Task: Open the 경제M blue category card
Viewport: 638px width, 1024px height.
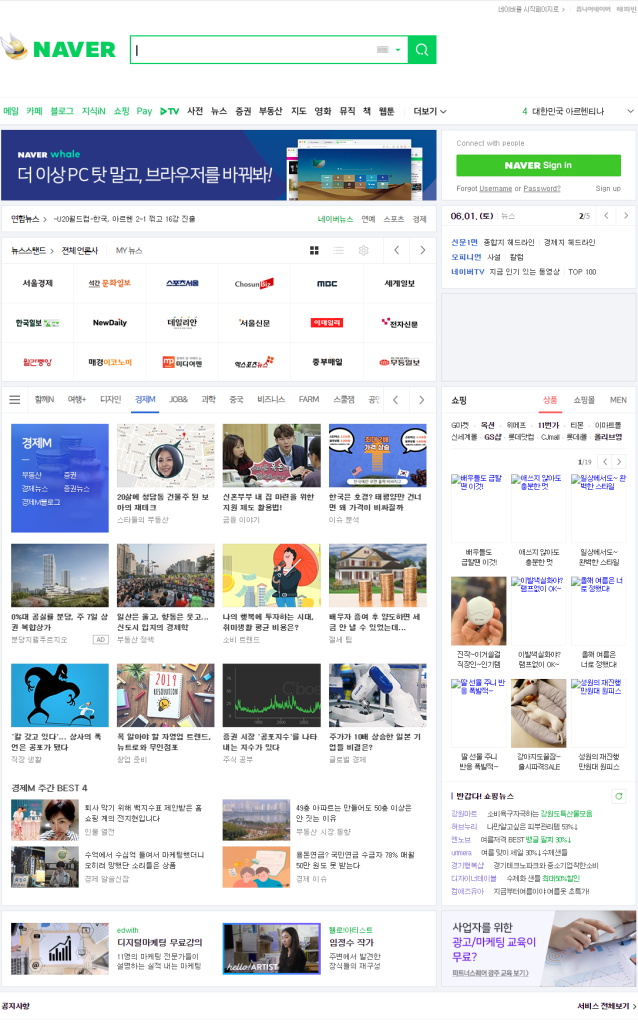Action: tap(60, 478)
